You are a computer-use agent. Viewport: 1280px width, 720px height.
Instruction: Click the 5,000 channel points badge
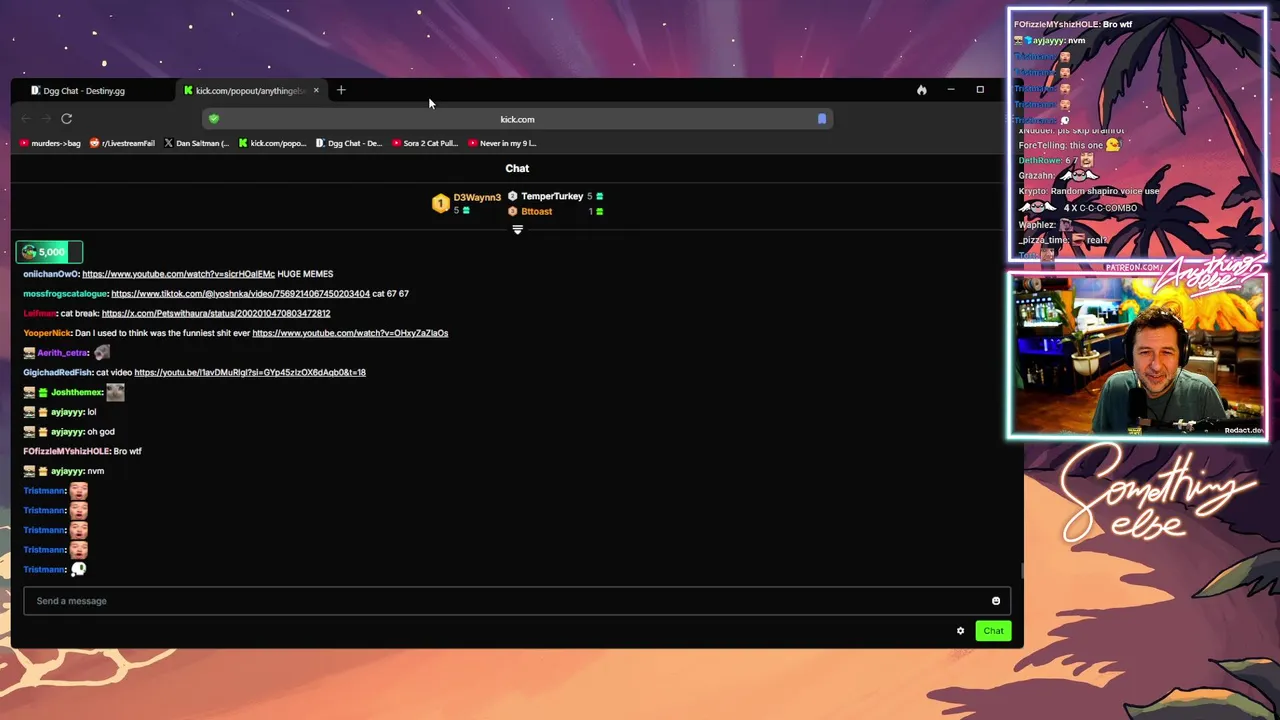pos(49,252)
